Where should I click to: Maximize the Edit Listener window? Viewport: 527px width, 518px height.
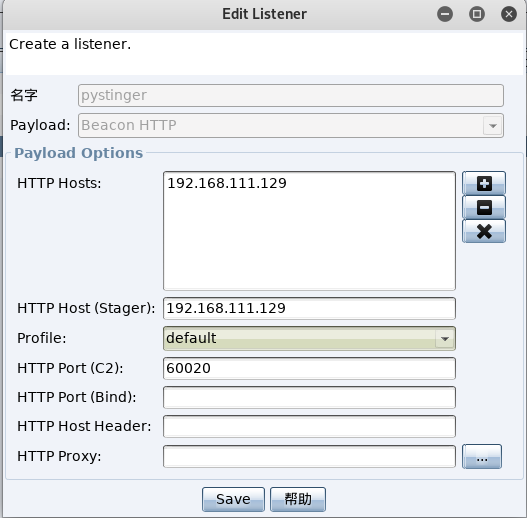point(477,14)
